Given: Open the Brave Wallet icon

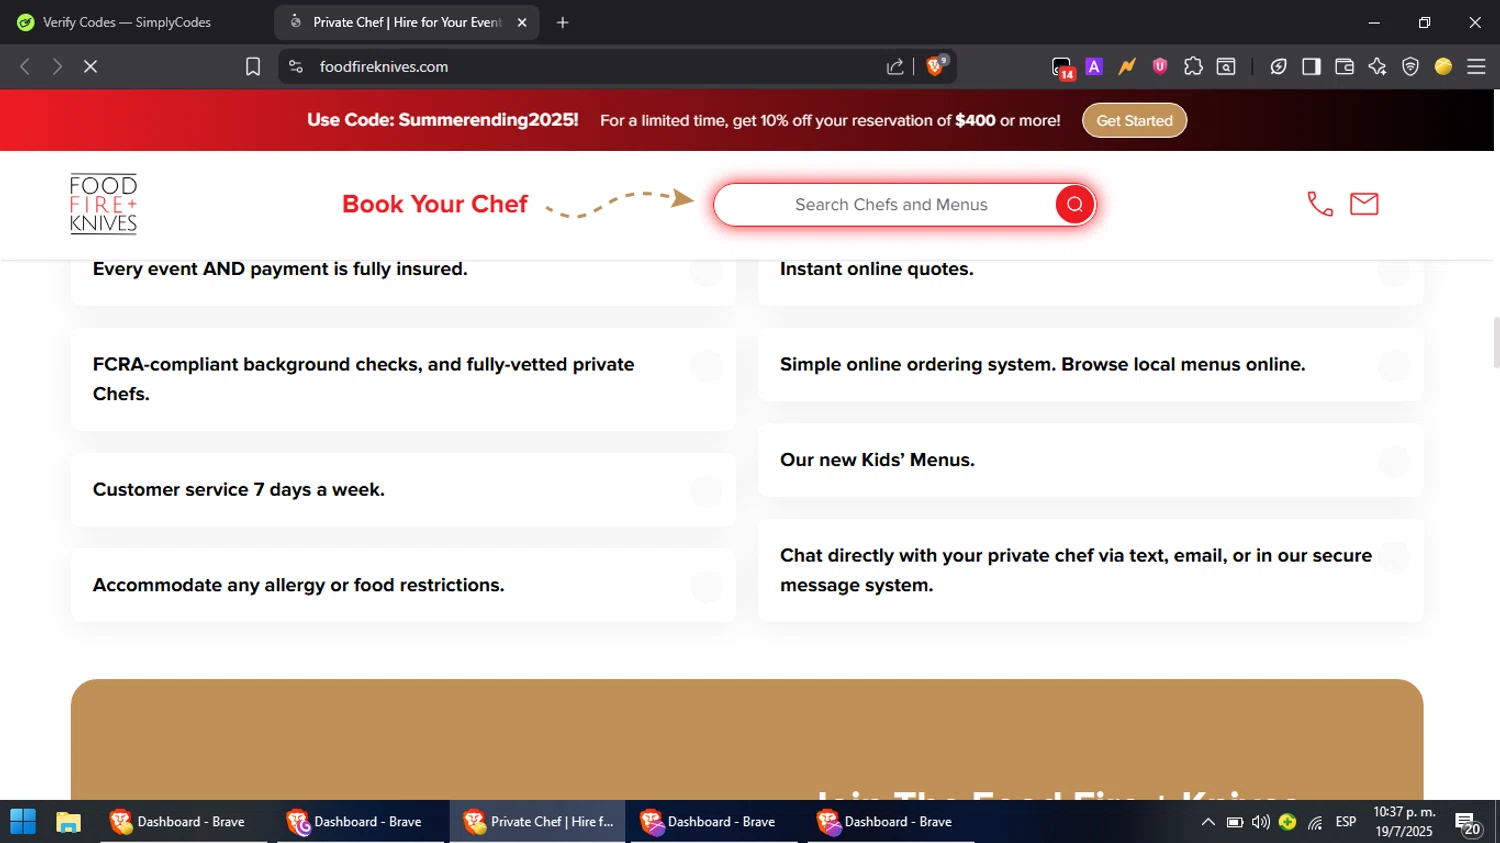Looking at the screenshot, I should click(1344, 66).
